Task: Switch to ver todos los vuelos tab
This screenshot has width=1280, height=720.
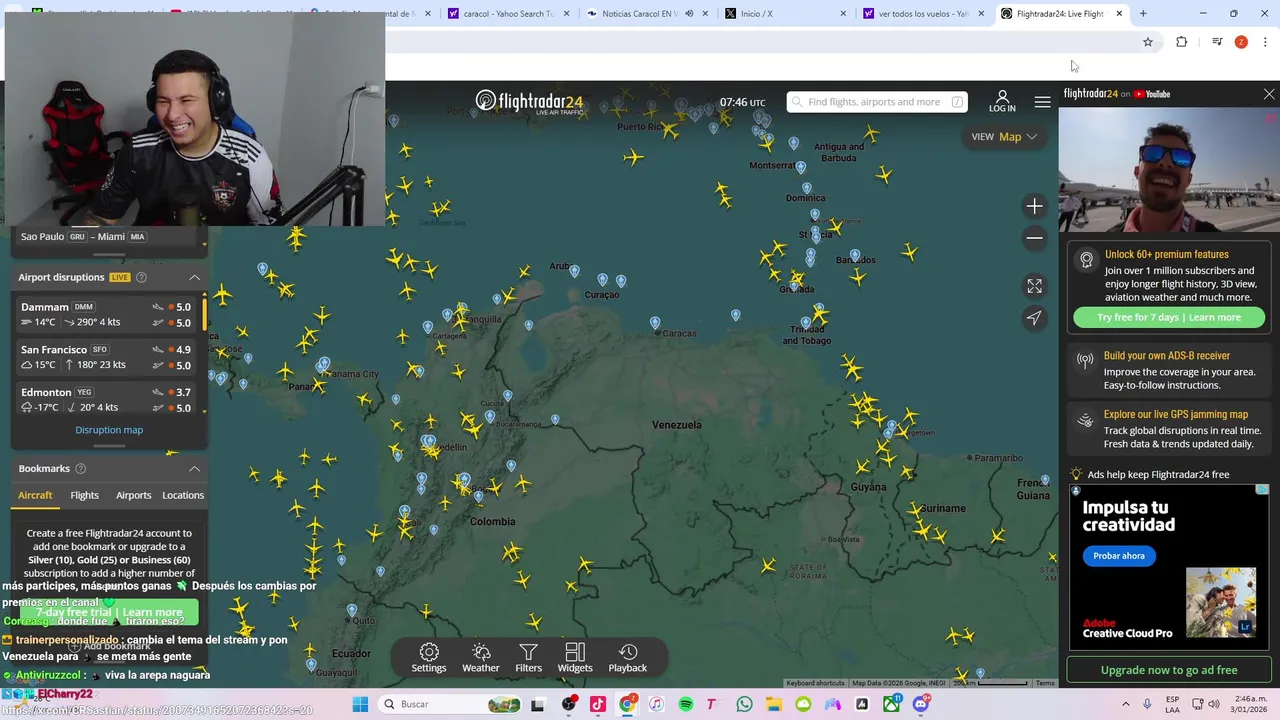Action: (x=922, y=14)
